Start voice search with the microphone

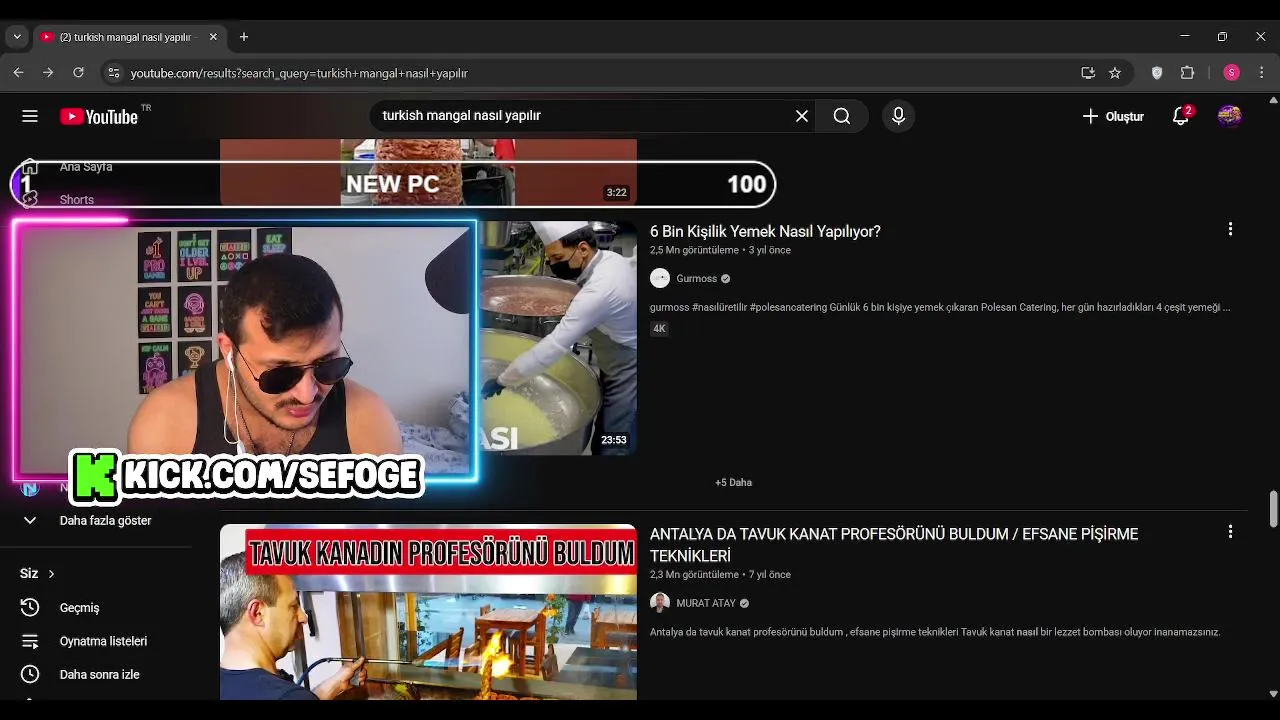click(x=898, y=116)
